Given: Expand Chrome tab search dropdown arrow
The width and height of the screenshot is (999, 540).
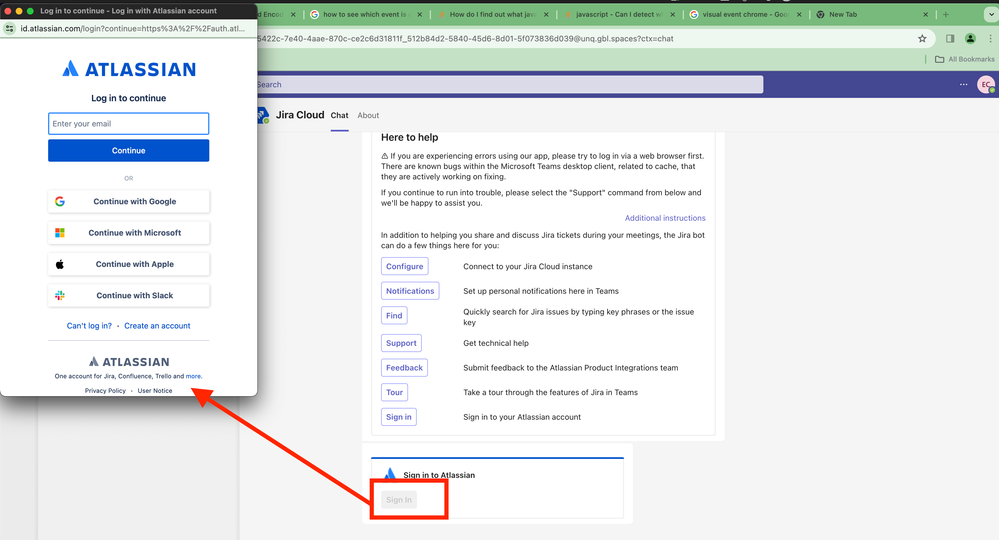Looking at the screenshot, I should pyautogui.click(x=989, y=14).
